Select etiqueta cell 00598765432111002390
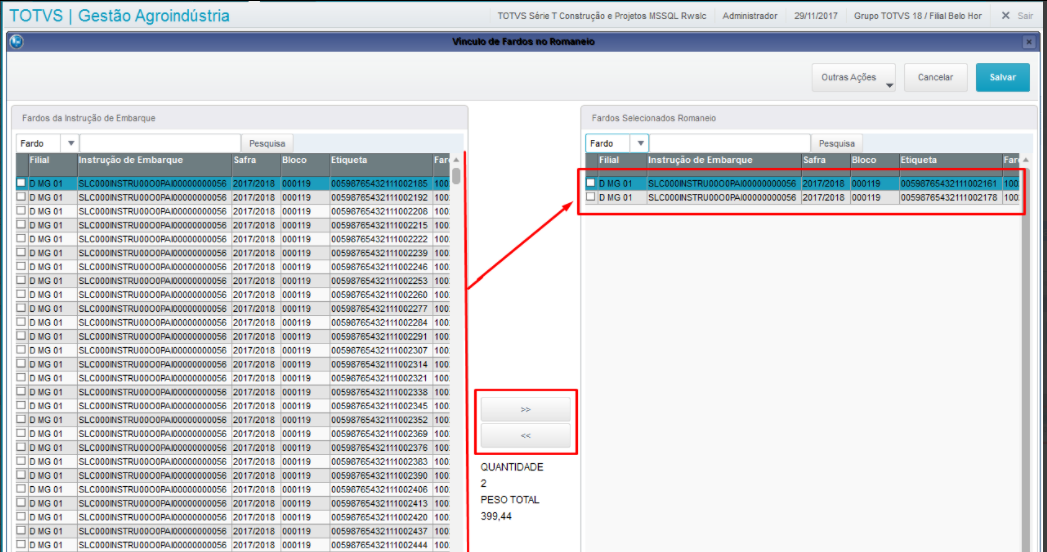Screen dimensions: 1047x552 [381, 475]
